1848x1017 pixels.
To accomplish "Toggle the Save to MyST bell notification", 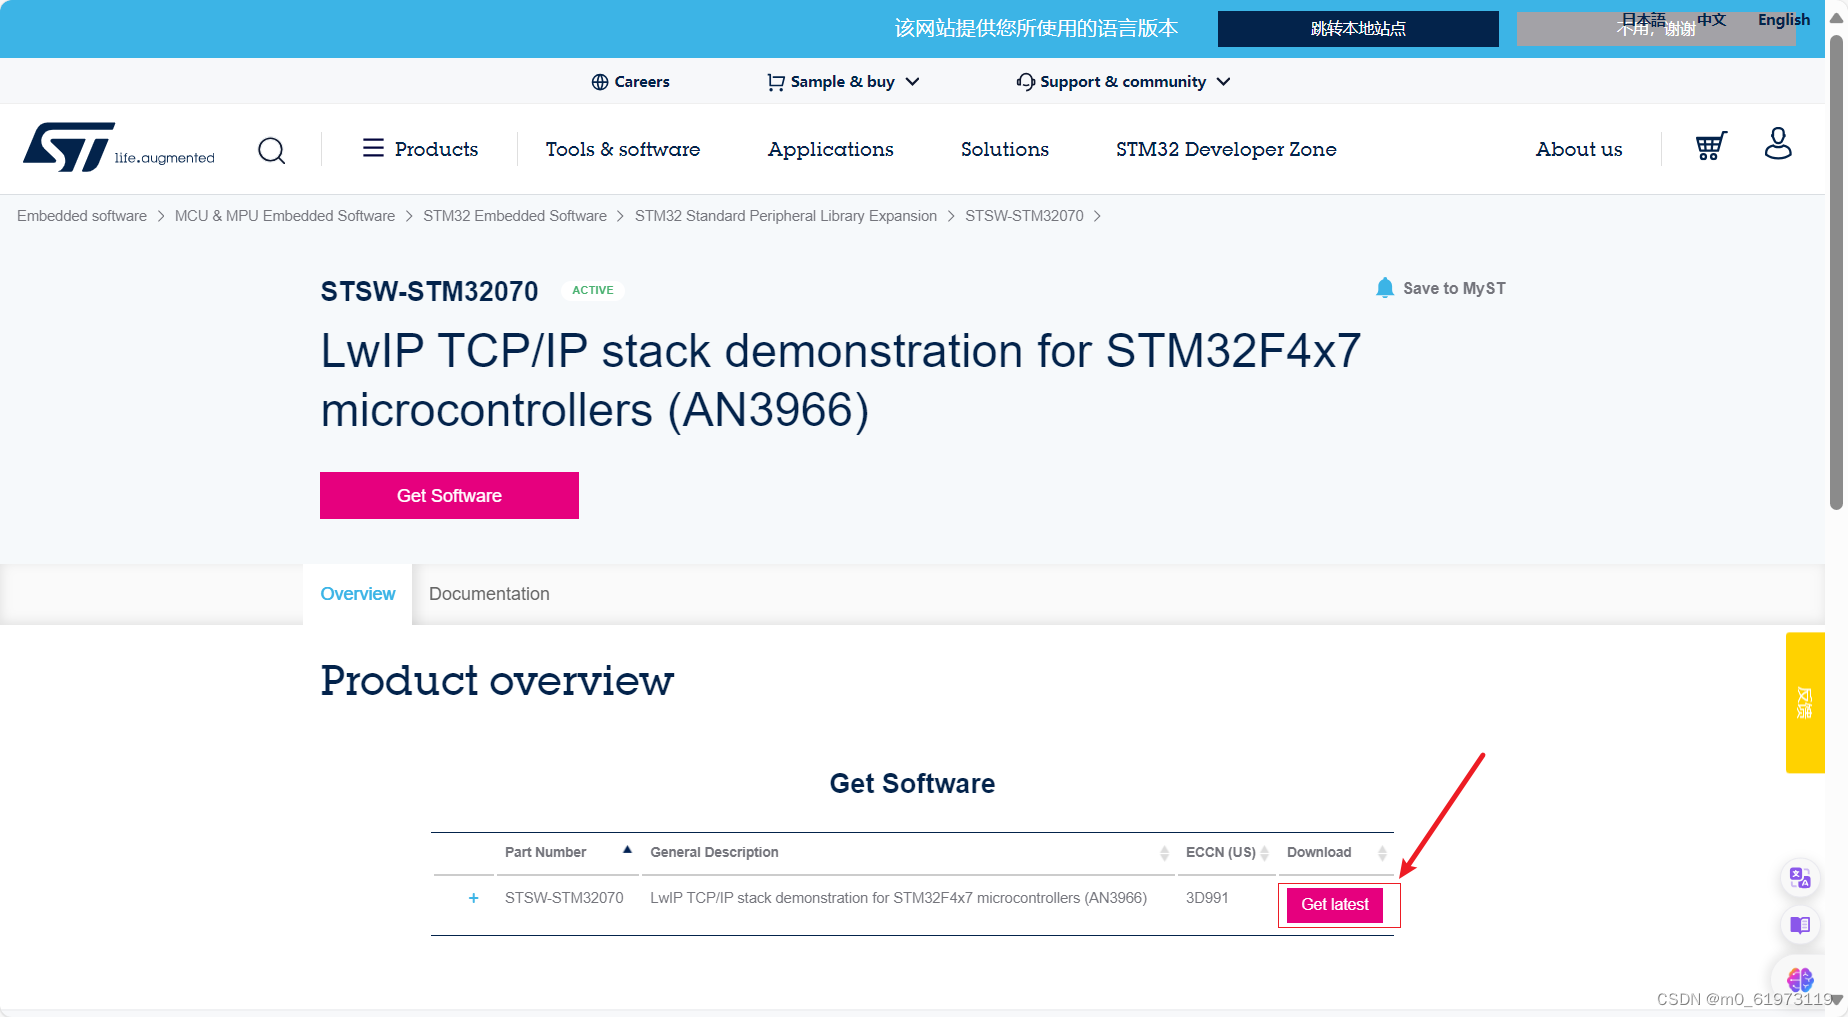I will tap(1384, 287).
